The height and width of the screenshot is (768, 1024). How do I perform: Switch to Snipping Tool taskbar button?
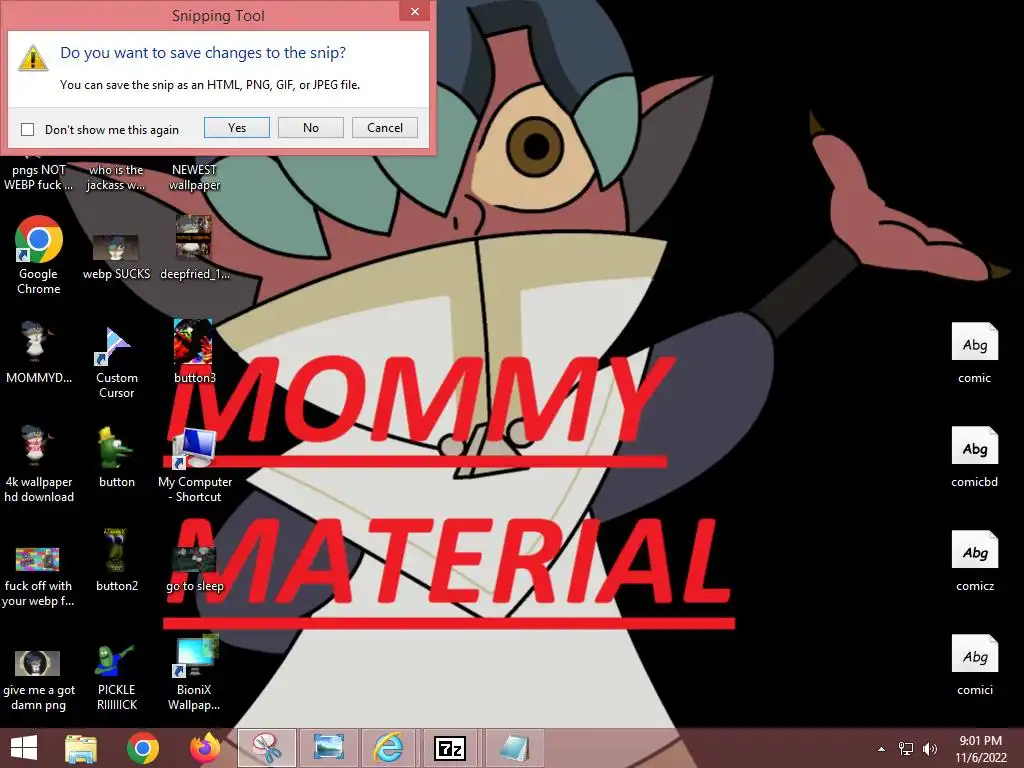(x=266, y=748)
